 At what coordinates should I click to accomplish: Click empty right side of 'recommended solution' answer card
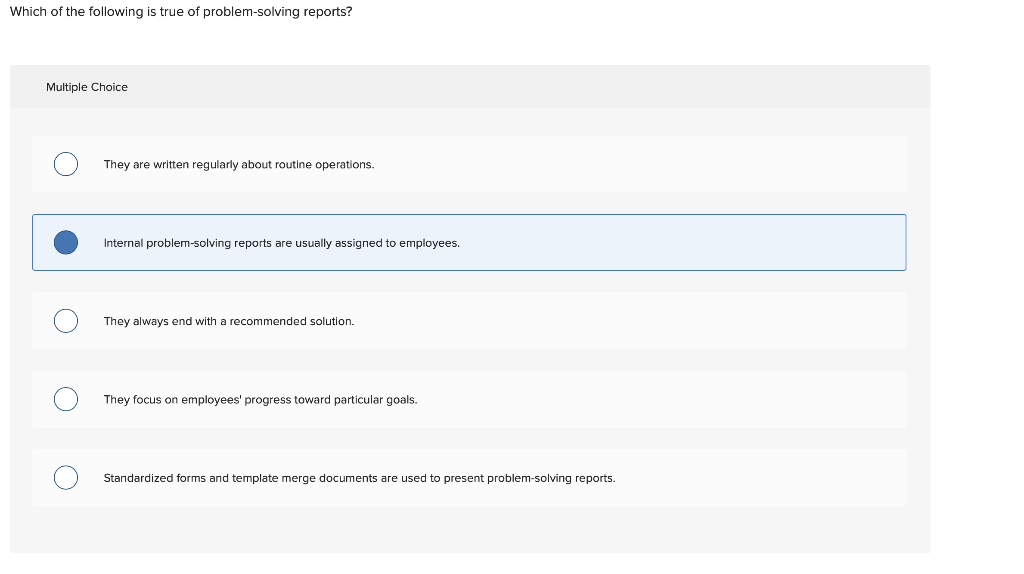tap(750, 321)
